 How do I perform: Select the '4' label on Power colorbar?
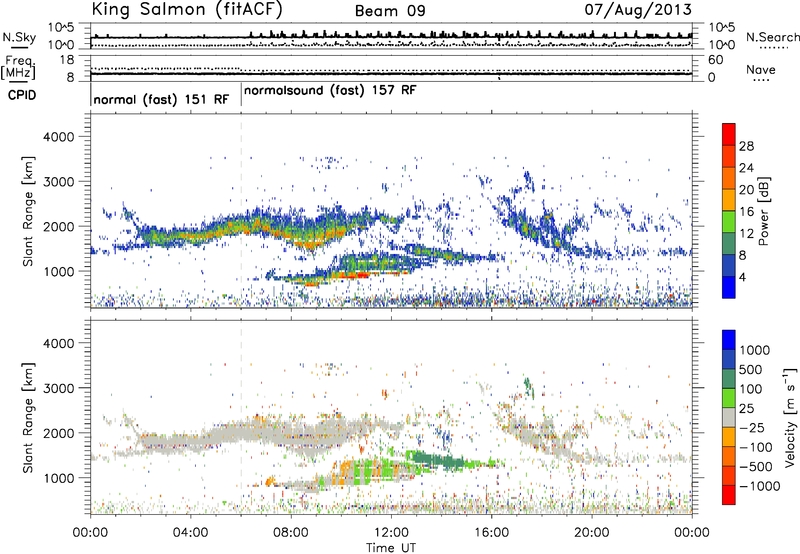pos(743,277)
